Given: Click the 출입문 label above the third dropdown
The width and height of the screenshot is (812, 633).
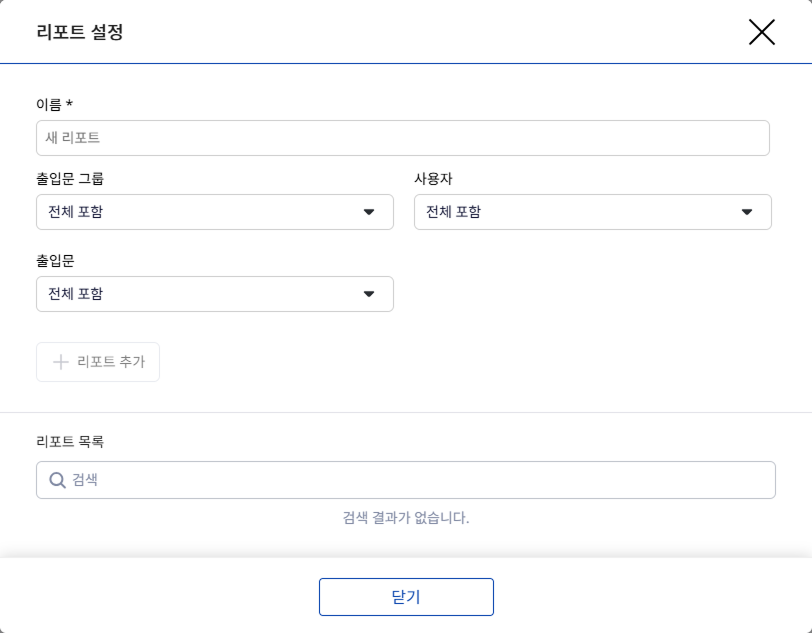Looking at the screenshot, I should pos(55,261).
